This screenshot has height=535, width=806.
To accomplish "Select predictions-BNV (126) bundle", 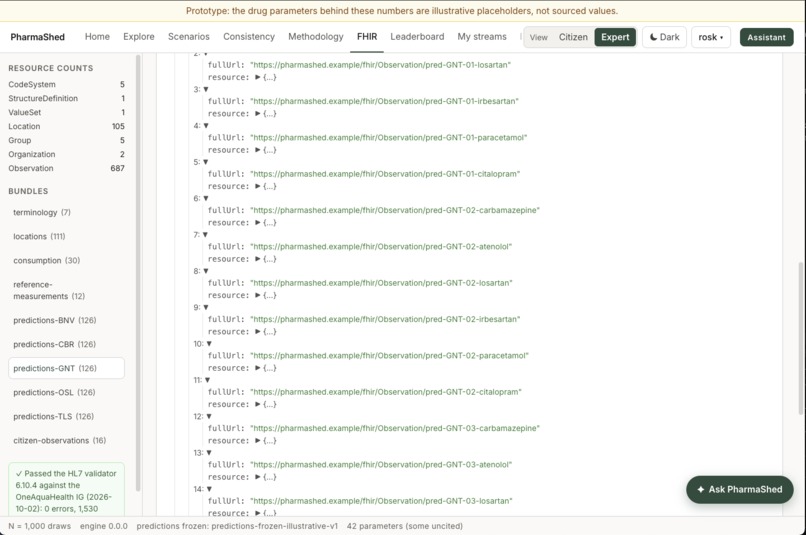I will 66,320.
